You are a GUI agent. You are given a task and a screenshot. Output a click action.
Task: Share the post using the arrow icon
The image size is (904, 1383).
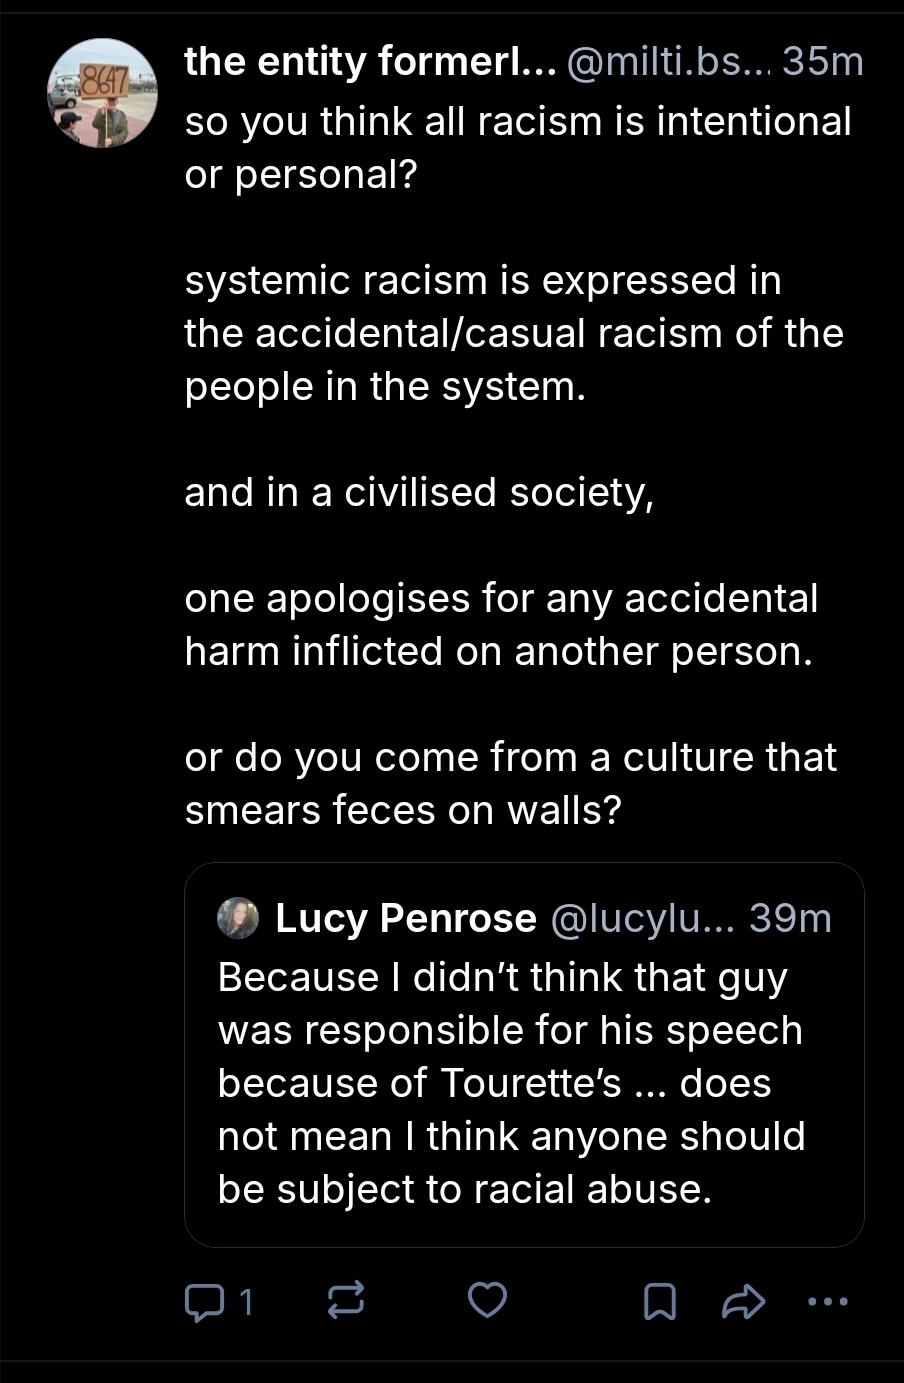(743, 1302)
